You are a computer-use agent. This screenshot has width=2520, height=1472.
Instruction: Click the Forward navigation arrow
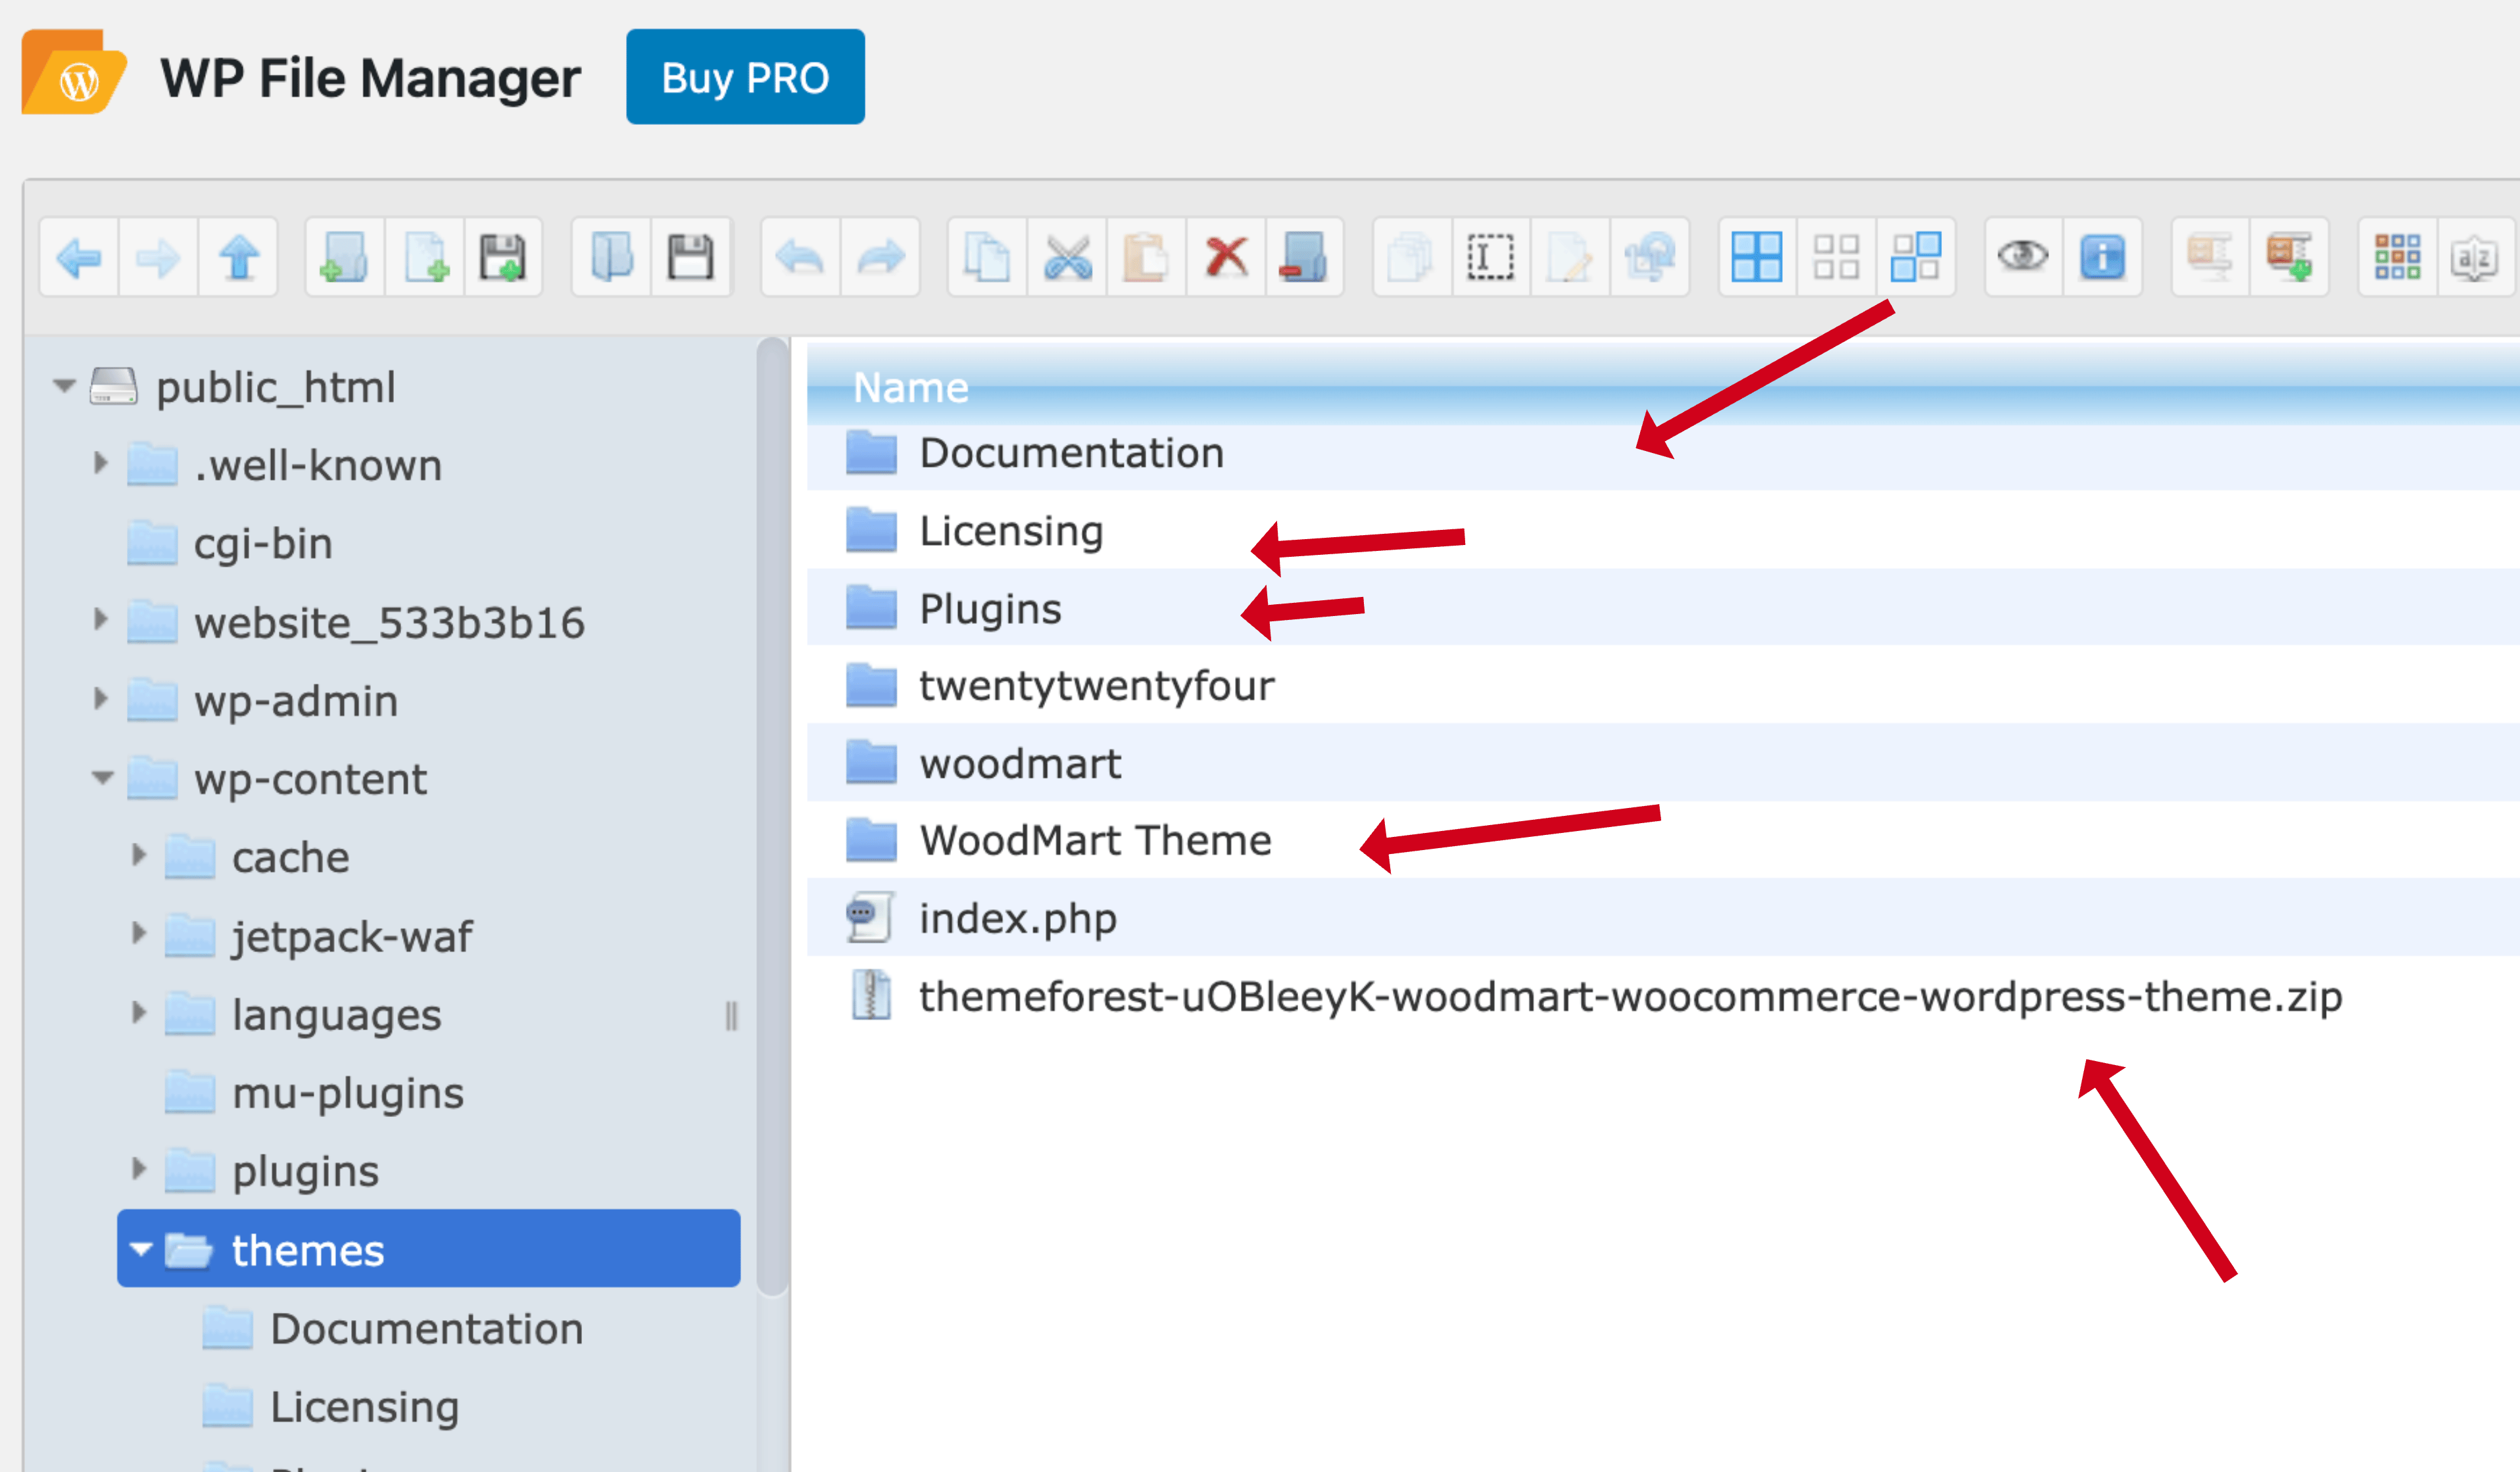point(158,257)
